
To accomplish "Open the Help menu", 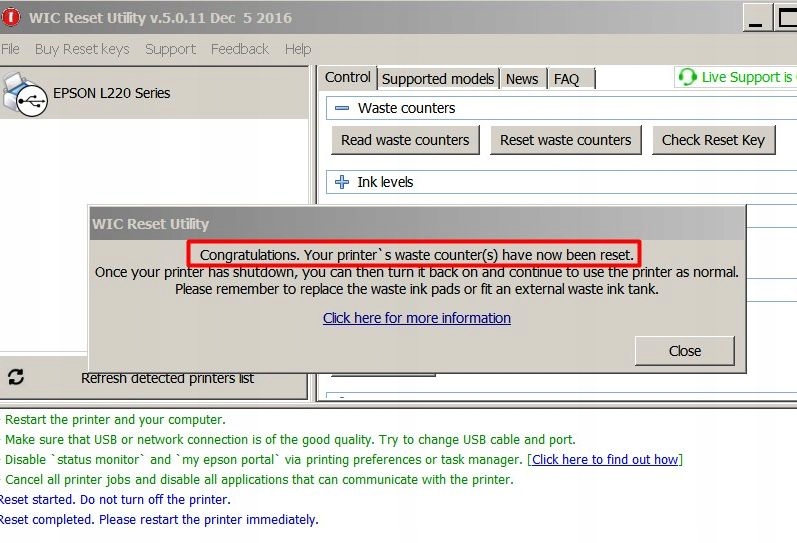I will point(298,49).
